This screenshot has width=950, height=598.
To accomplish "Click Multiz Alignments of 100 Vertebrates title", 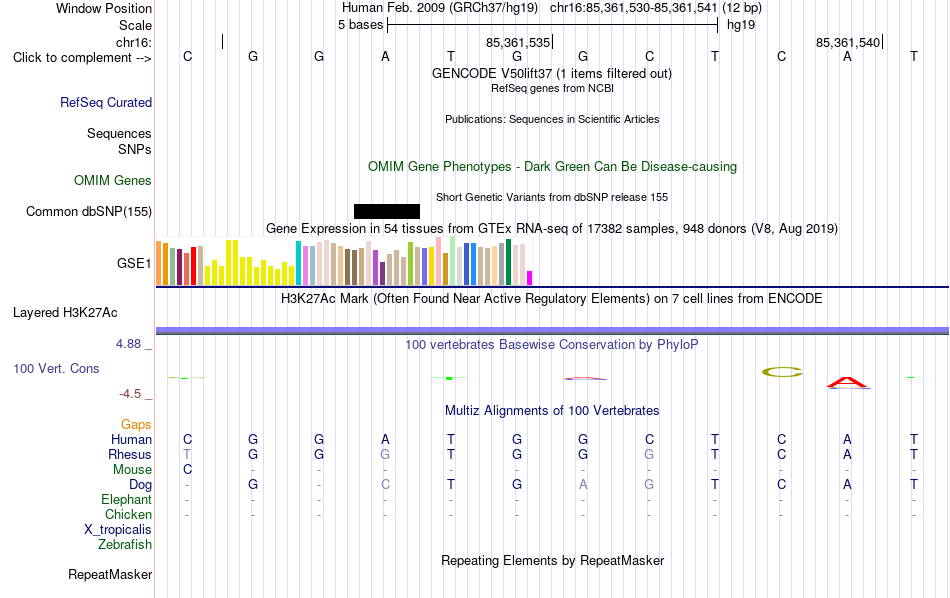I will [x=552, y=411].
